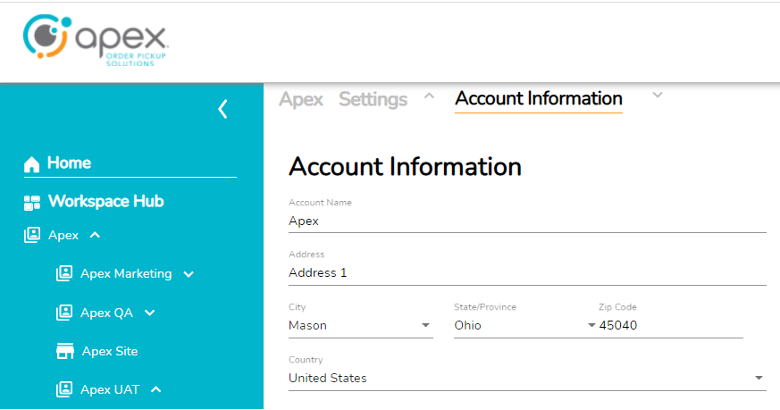Viewport: 780px width, 410px height.
Task: Click the Zip Code field with 45040
Action: [x=670, y=326]
